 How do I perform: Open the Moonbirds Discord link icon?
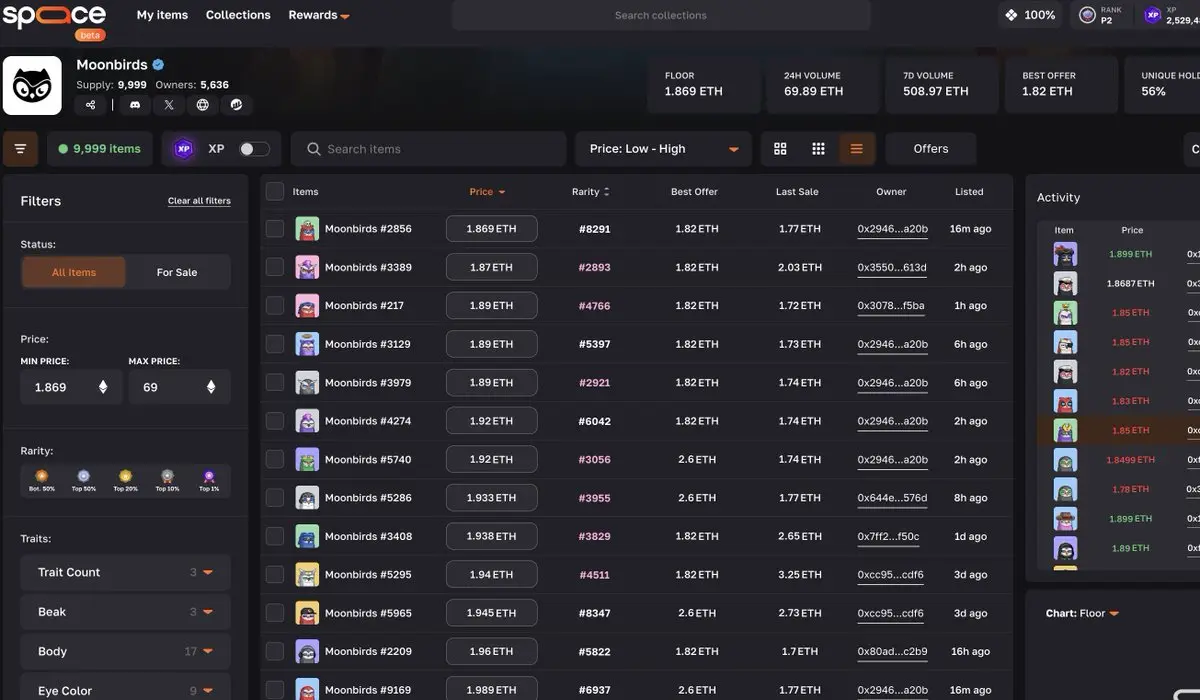pyautogui.click(x=135, y=105)
